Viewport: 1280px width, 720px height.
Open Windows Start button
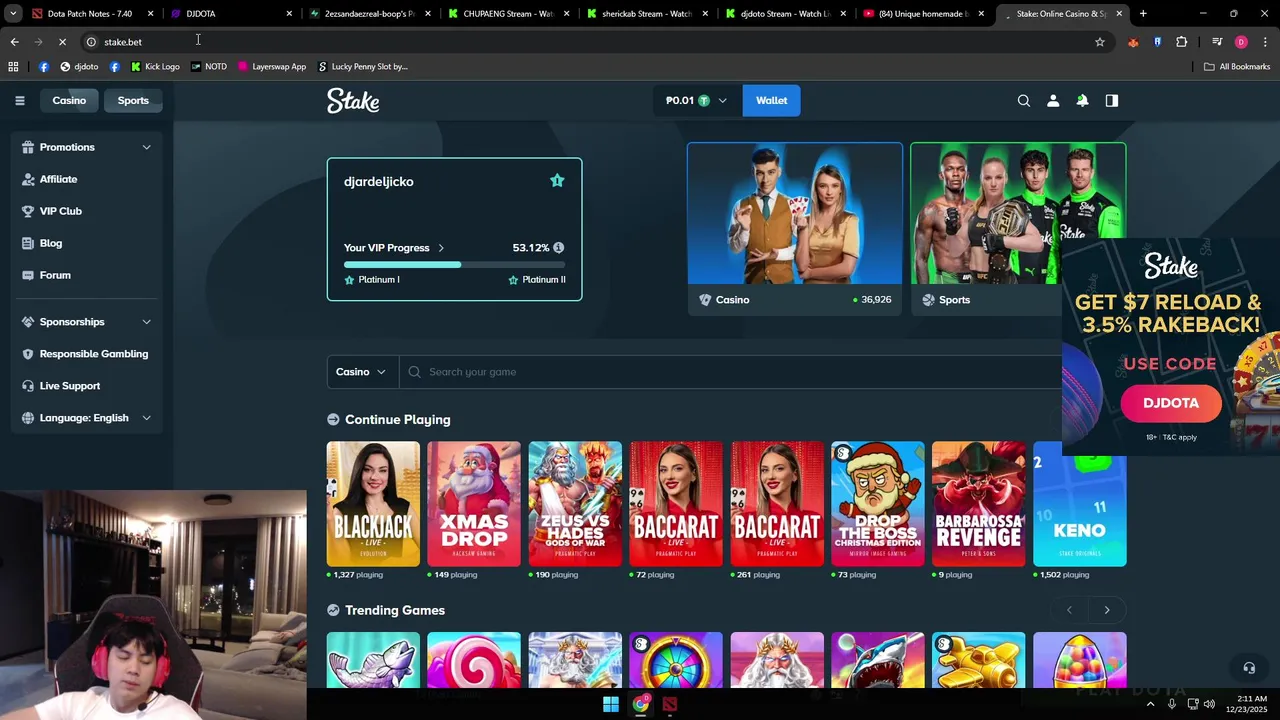(x=610, y=704)
